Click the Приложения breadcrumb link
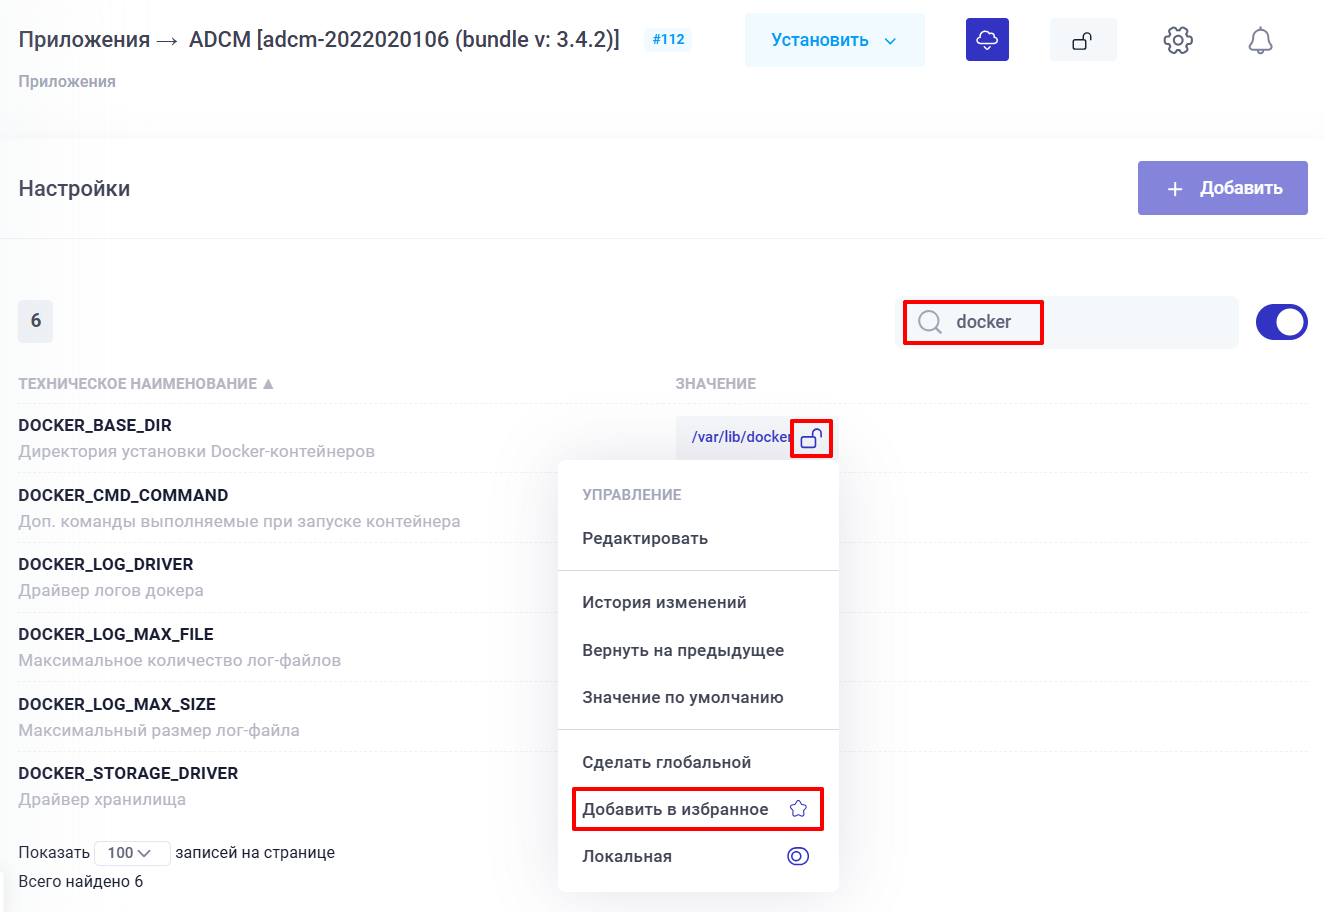Image resolution: width=1324 pixels, height=912 pixels. (x=67, y=82)
